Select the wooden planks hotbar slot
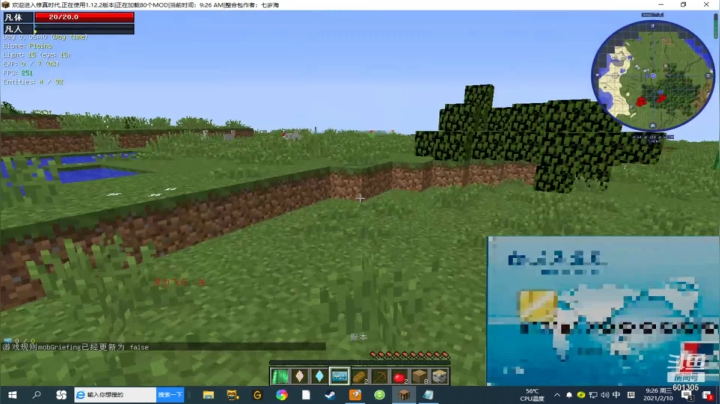Viewport: 720px width, 404px height. [419, 376]
